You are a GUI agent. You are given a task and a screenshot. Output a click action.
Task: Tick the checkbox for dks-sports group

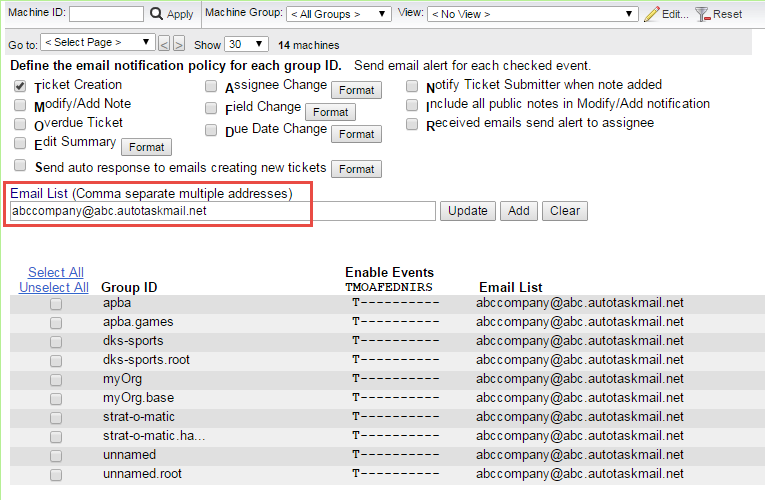pos(56,341)
